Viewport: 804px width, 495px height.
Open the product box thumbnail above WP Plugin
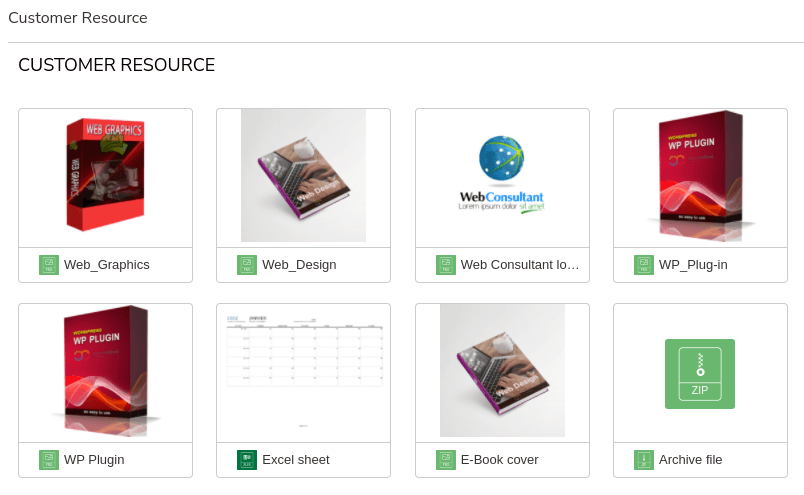[x=105, y=372]
